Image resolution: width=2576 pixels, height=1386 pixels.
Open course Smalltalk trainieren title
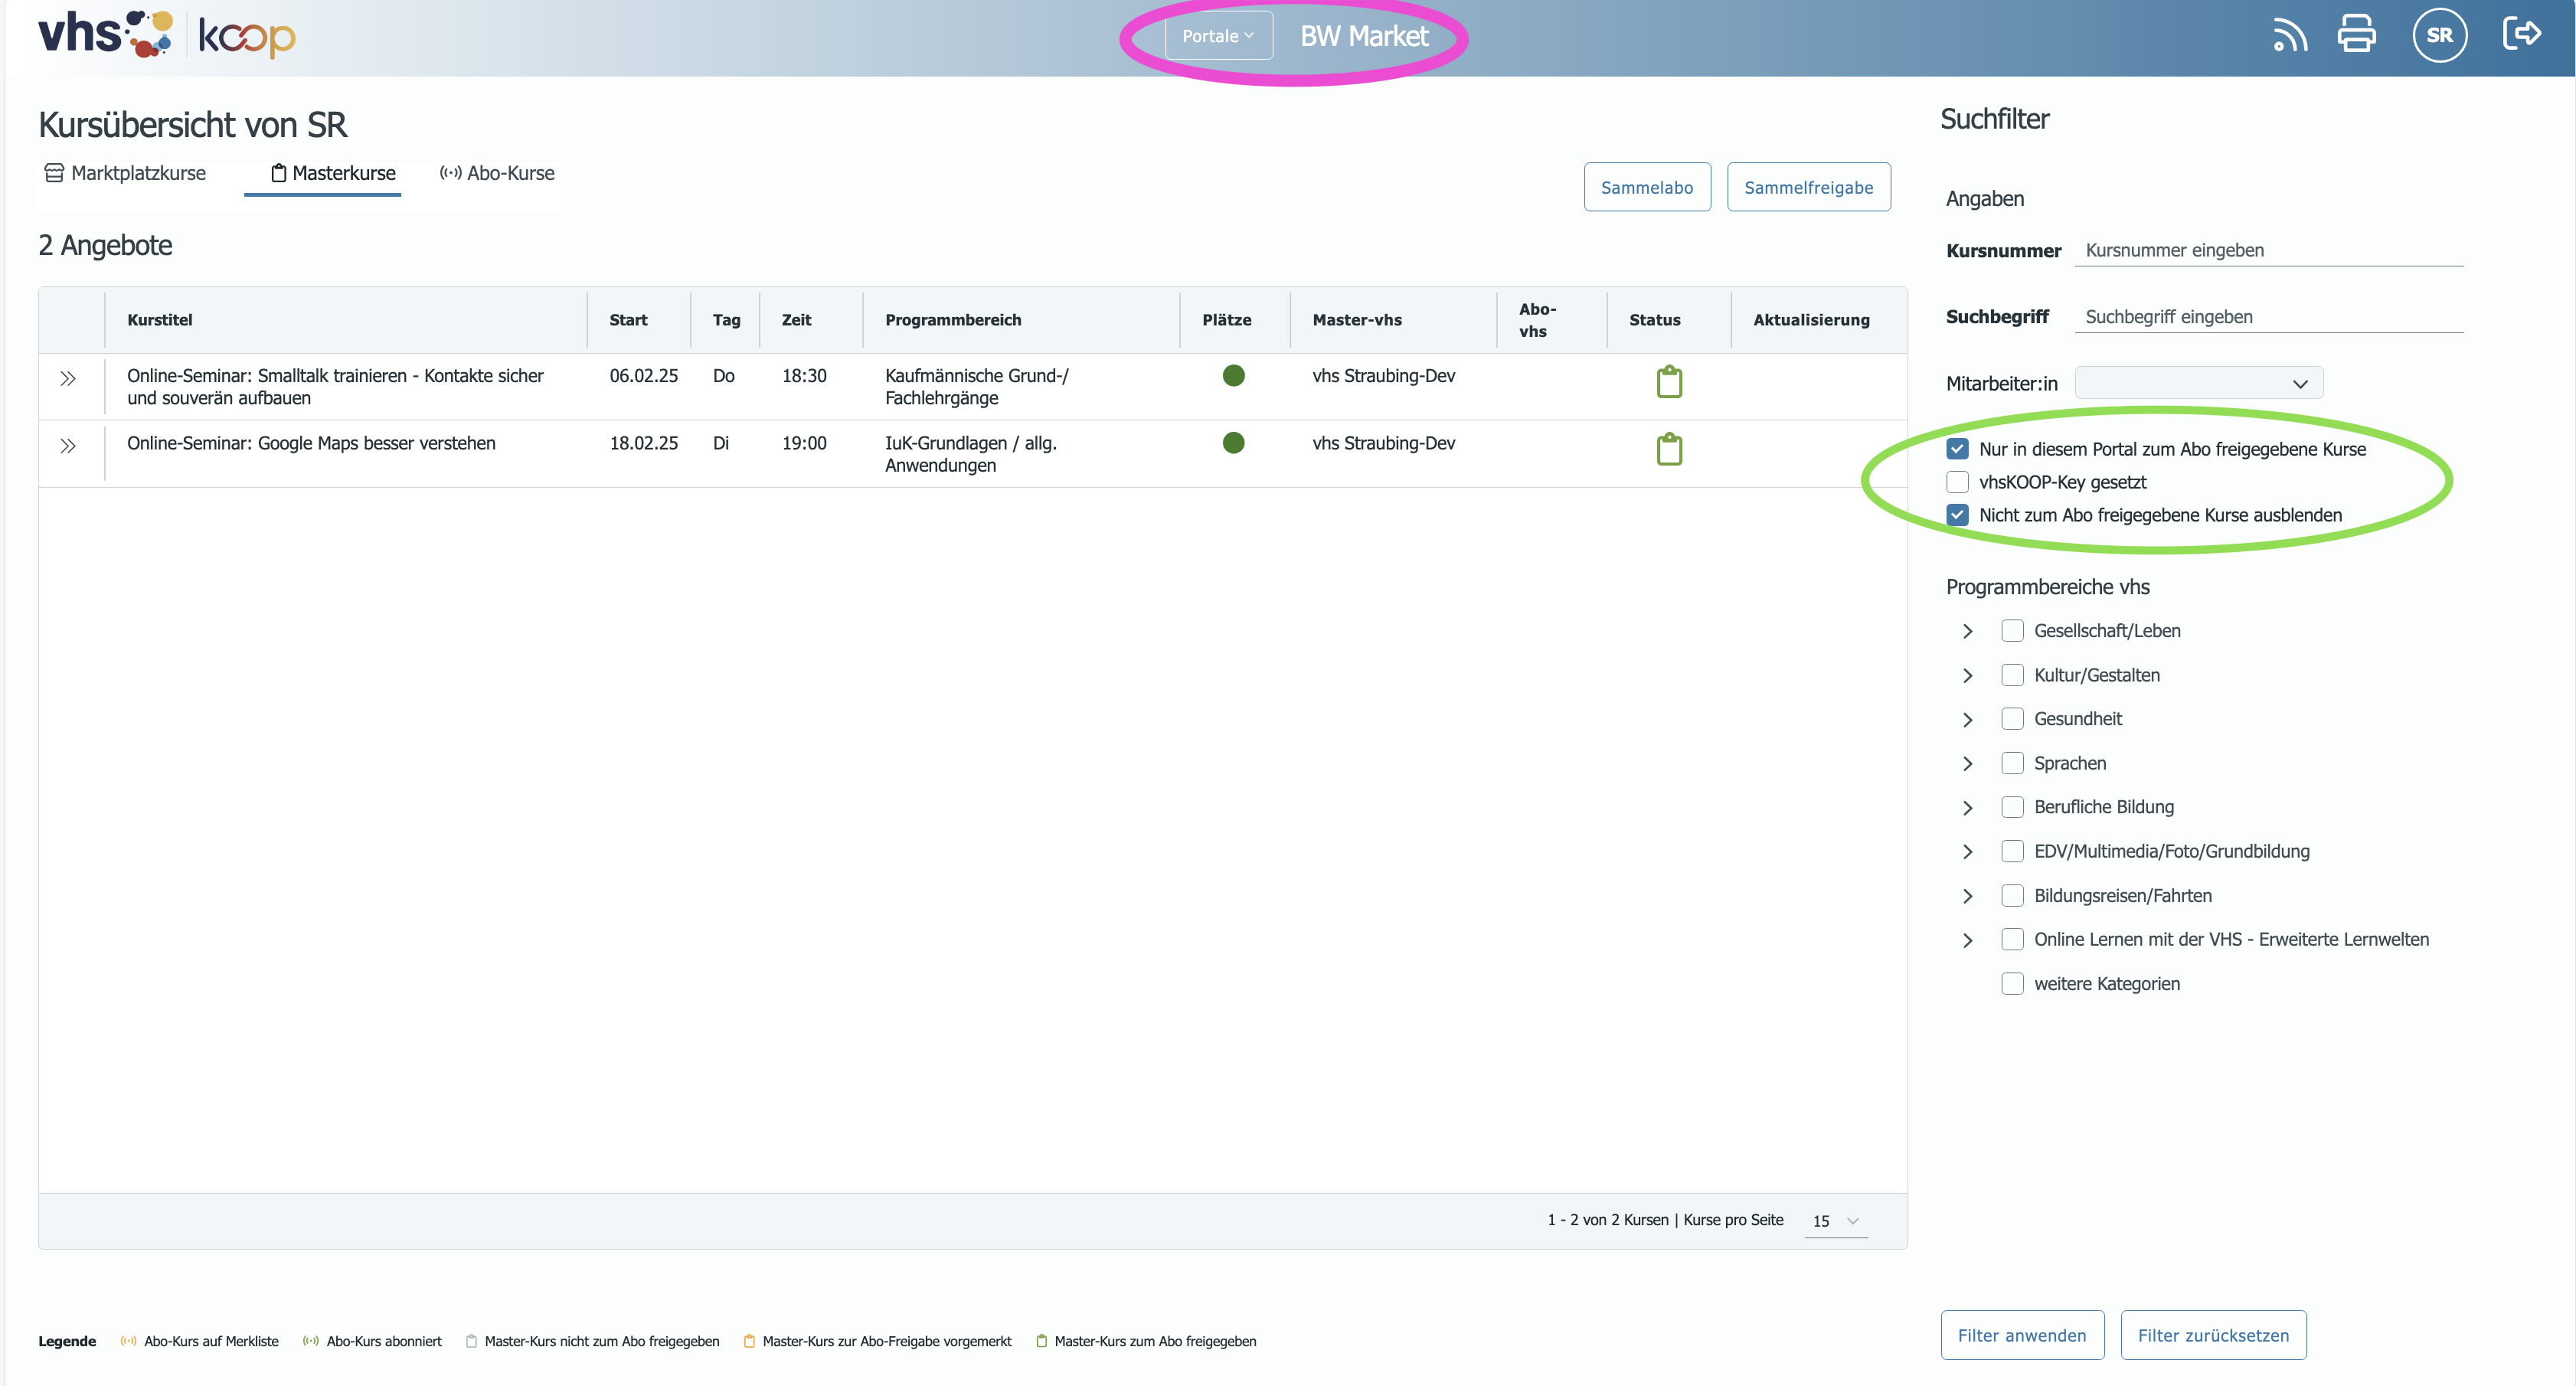coord(335,387)
